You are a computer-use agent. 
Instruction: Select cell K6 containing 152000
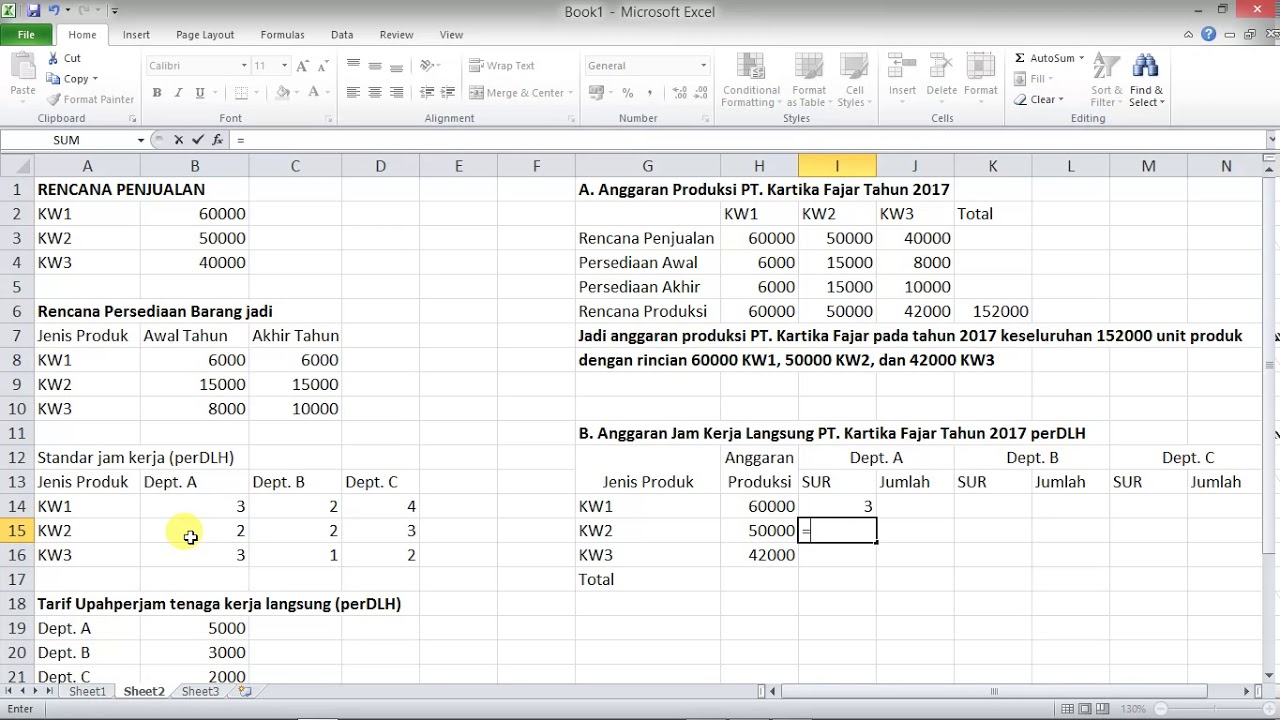(x=992, y=311)
